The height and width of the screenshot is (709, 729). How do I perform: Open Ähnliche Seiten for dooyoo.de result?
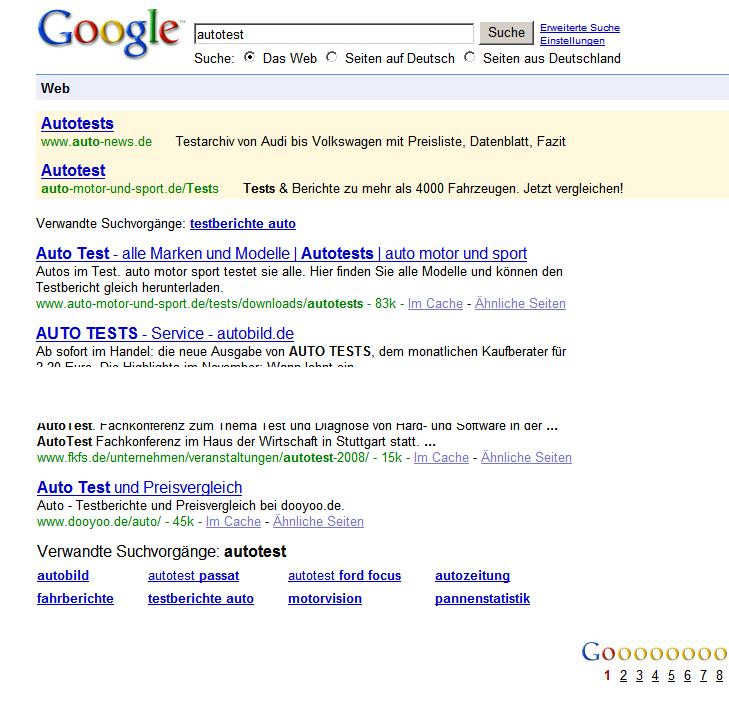318,522
